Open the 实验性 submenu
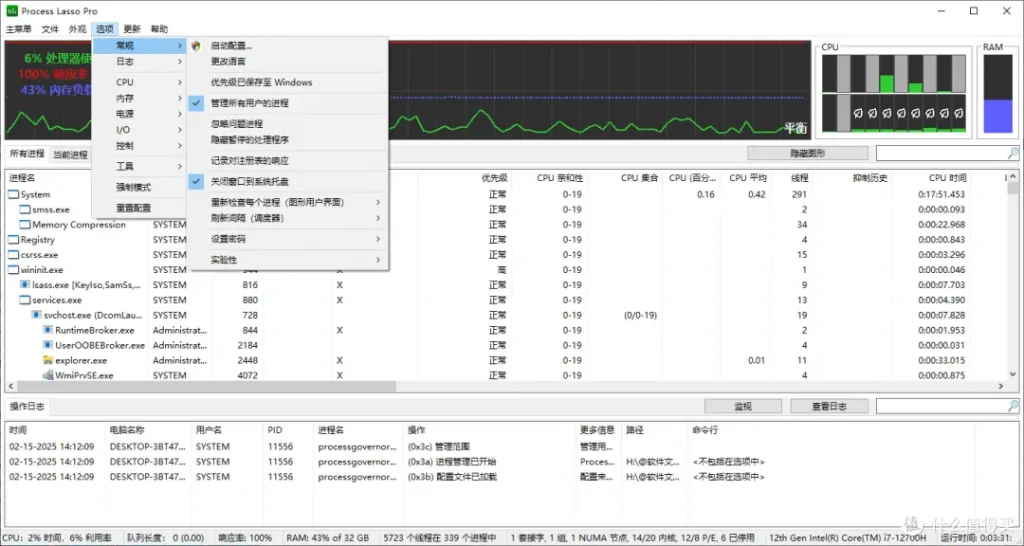 pos(288,260)
